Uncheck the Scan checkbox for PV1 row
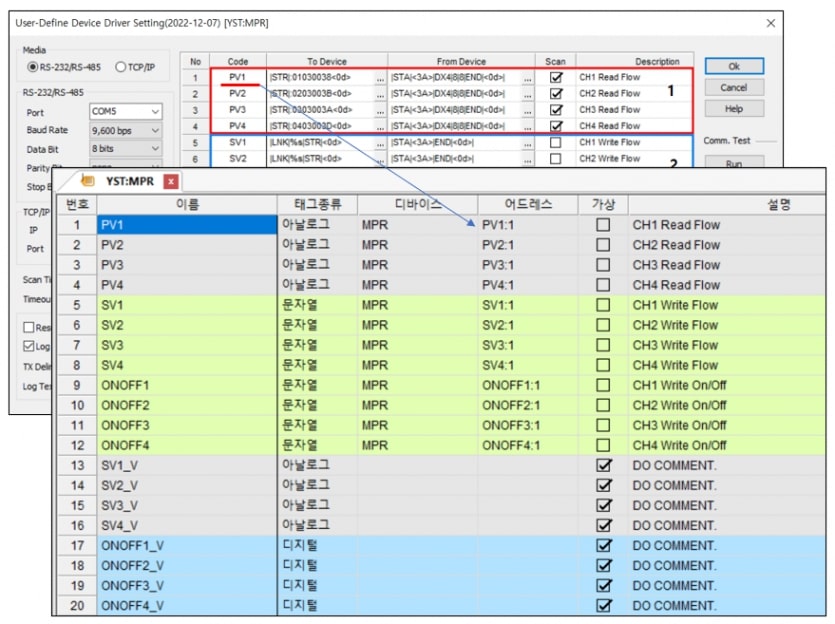Viewport: 835px width, 624px height. click(555, 78)
